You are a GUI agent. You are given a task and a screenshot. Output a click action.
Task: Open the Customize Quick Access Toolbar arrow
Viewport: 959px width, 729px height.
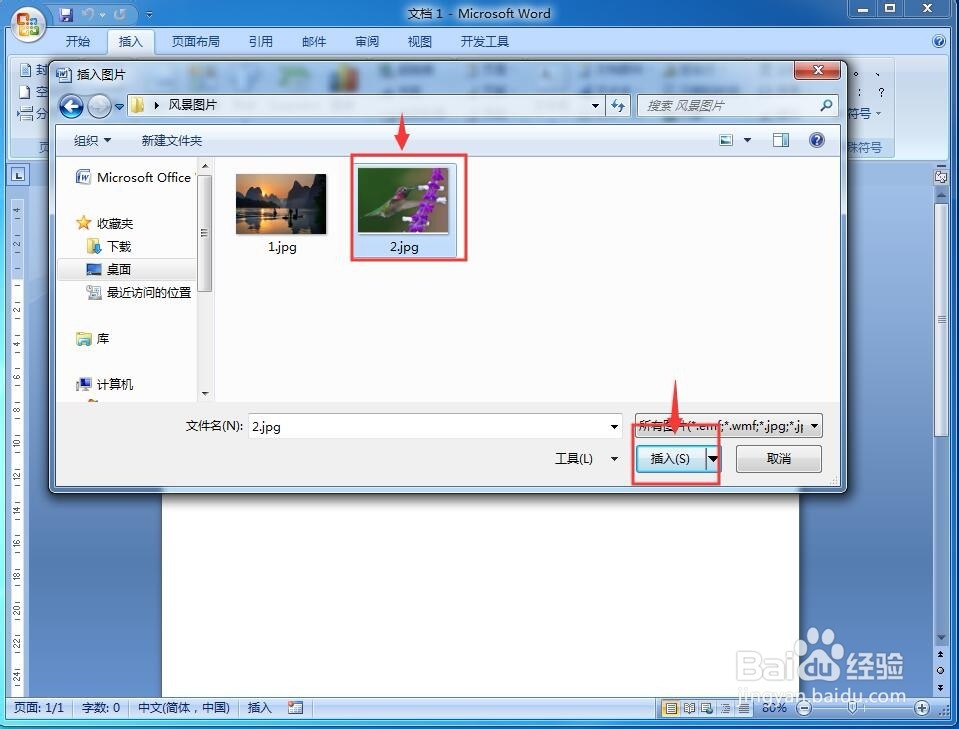coord(149,14)
